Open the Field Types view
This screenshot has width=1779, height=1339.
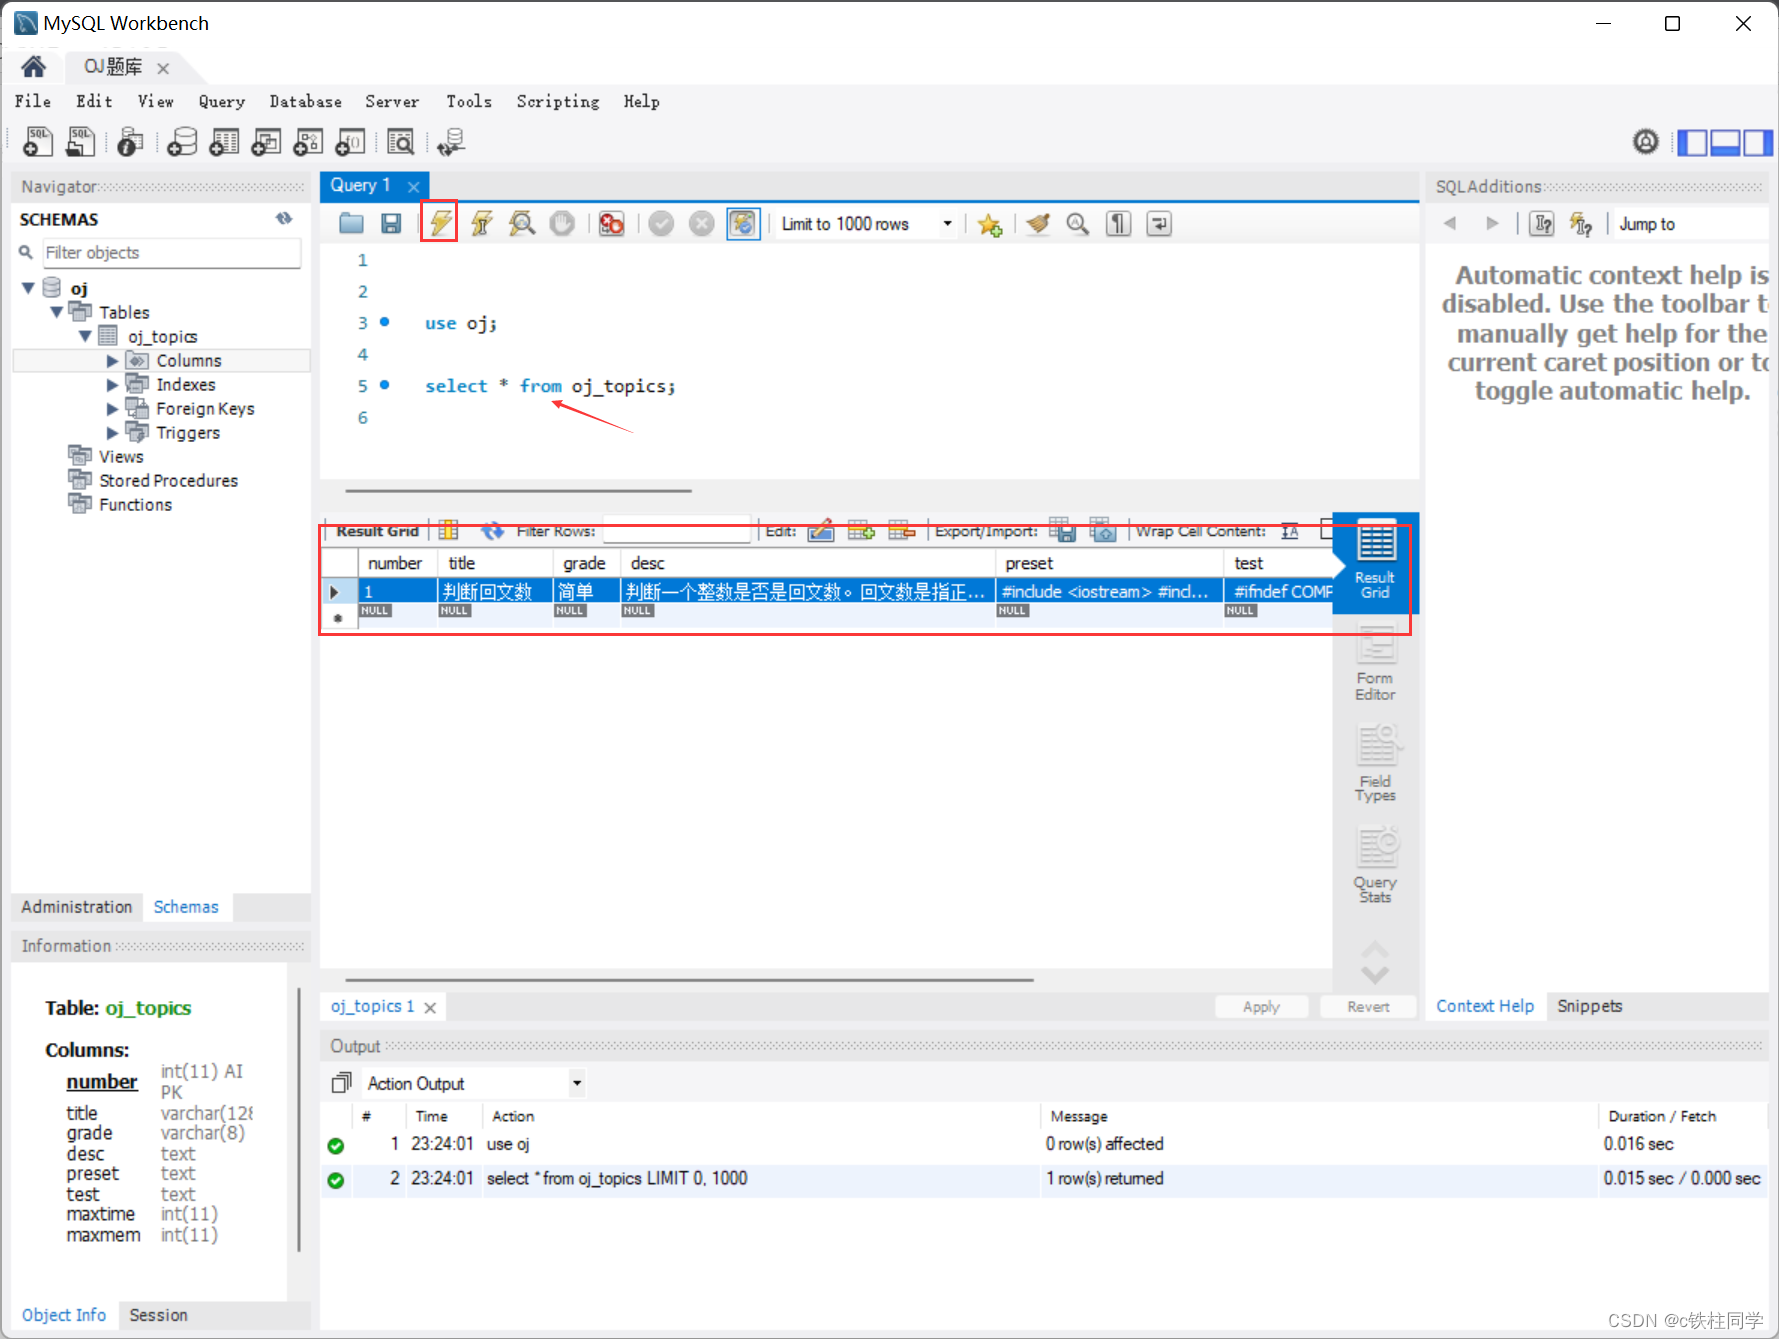pos(1375,762)
